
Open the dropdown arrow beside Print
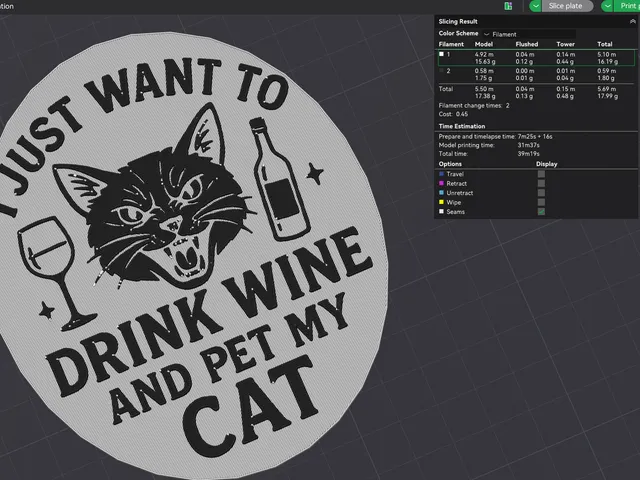point(607,6)
